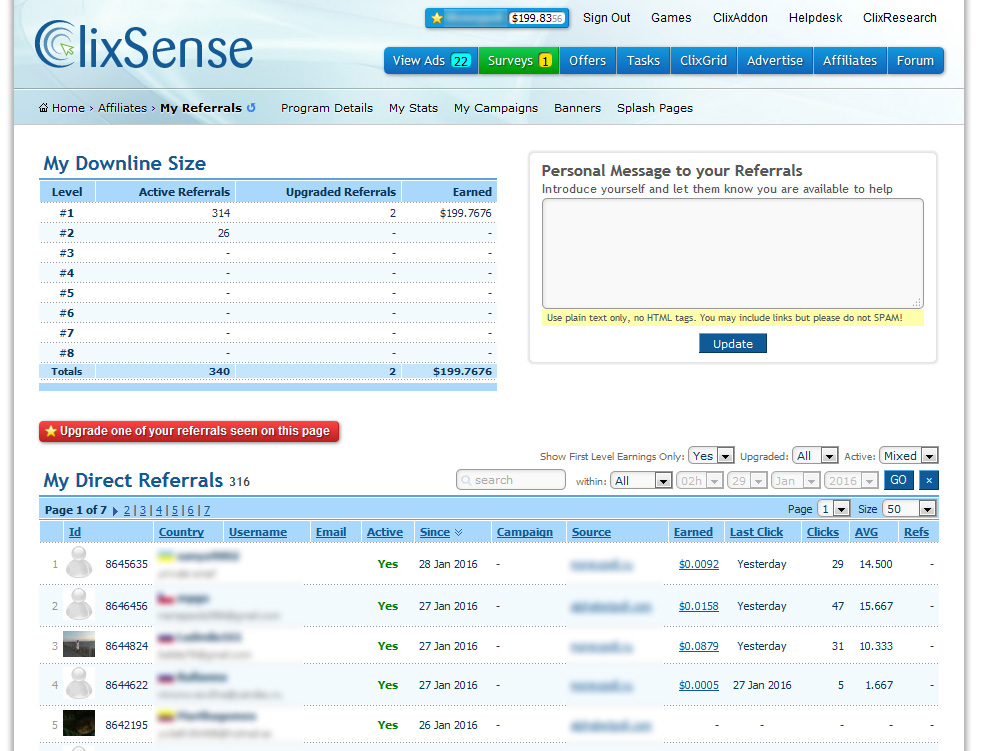Open the Page number dropdown
The image size is (987, 751).
tap(833, 509)
